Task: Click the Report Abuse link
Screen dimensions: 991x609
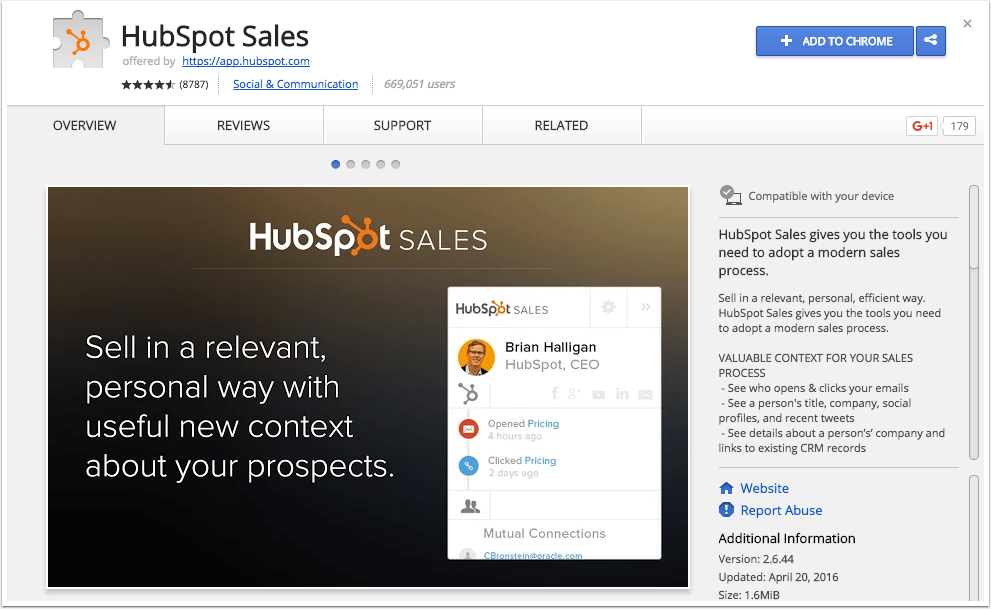Action: point(780,510)
